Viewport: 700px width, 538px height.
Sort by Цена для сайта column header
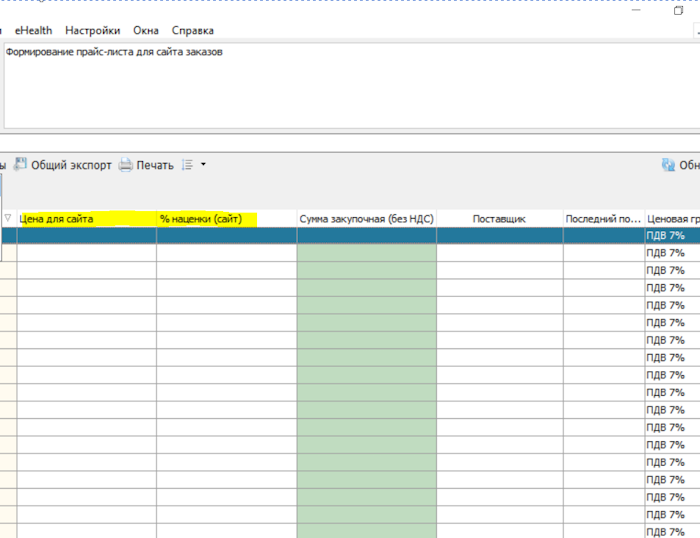click(x=57, y=218)
